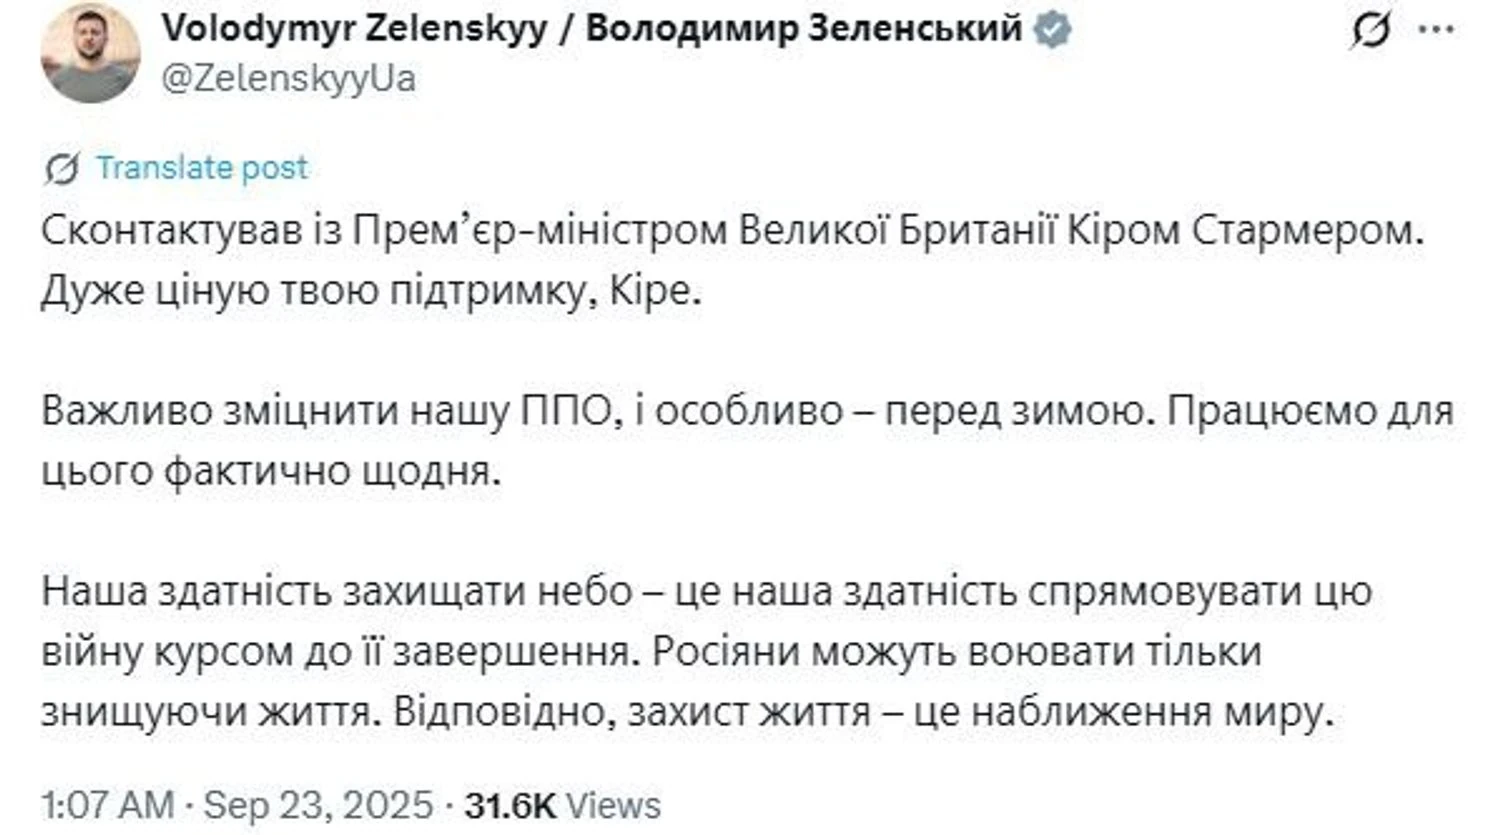Click the display name Volodymyr Zelenskyy
Image resolution: width=1500 pixels, height=835 pixels.
click(x=354, y=29)
